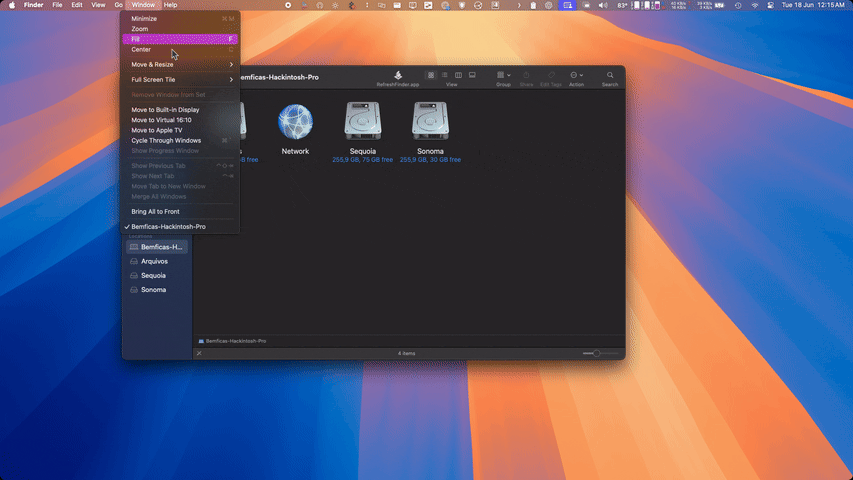Click the Finder window title Bemficas-Hackintosh-Pro
Screen dimensions: 853x480
pos(279,77)
